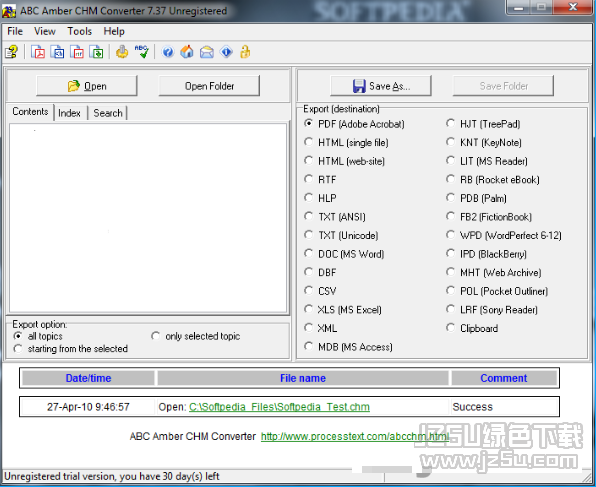Click the export to HTML toolbar icon
This screenshot has height=487, width=596.
tap(57, 52)
